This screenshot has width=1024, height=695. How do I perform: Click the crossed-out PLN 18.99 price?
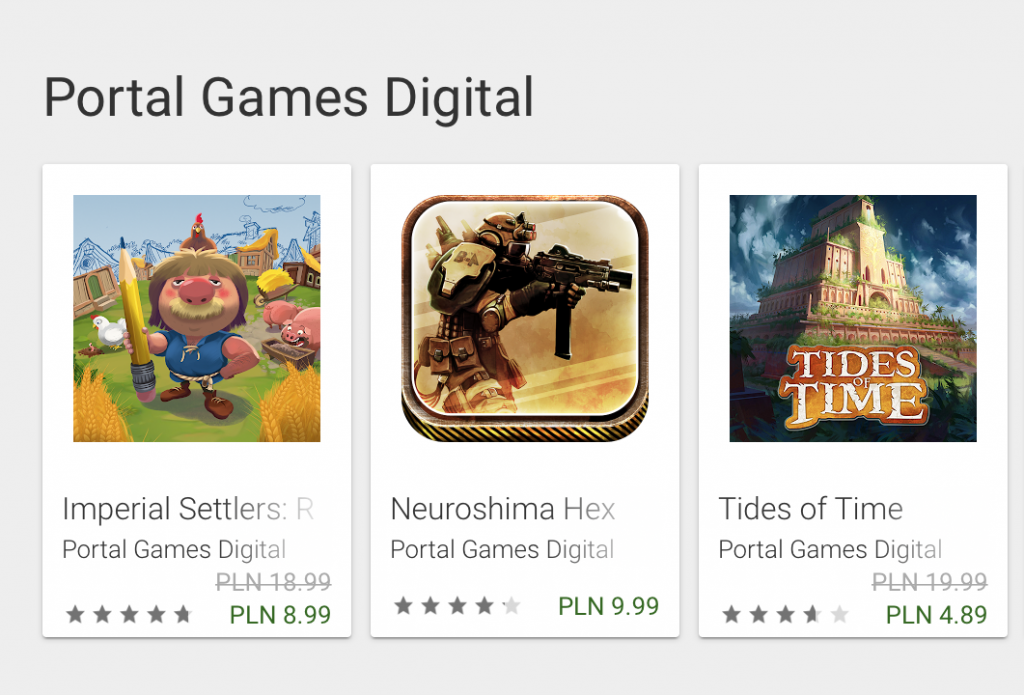(273, 582)
